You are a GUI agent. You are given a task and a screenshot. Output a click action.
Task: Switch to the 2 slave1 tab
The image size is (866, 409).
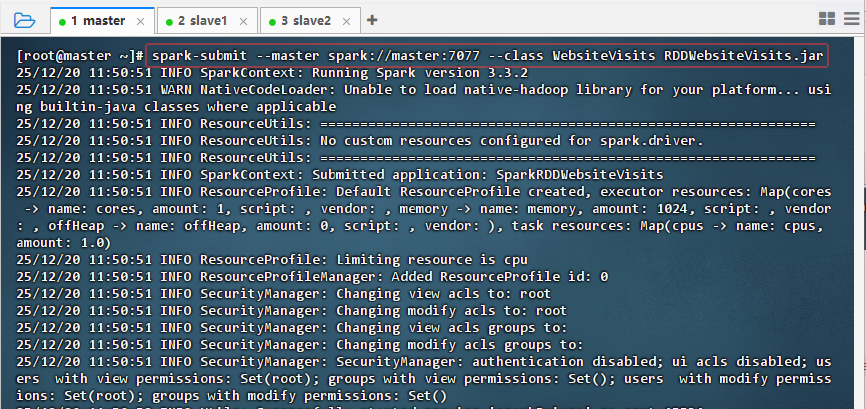pos(207,21)
